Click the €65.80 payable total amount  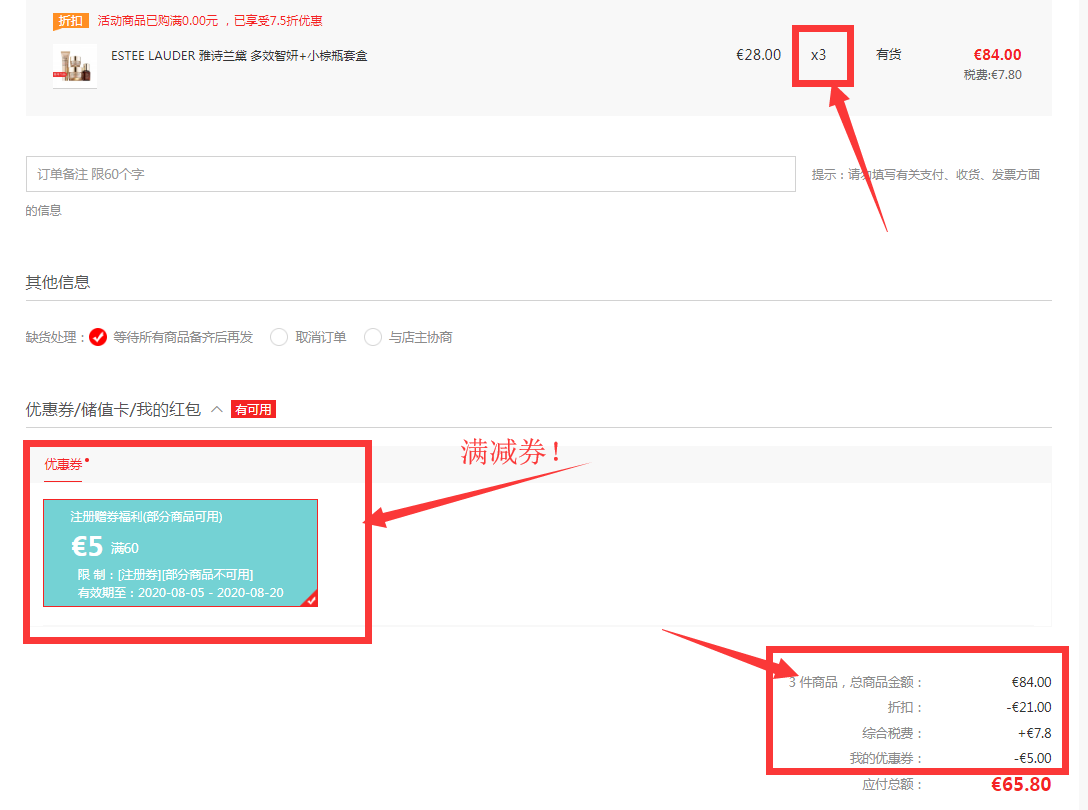click(1020, 785)
